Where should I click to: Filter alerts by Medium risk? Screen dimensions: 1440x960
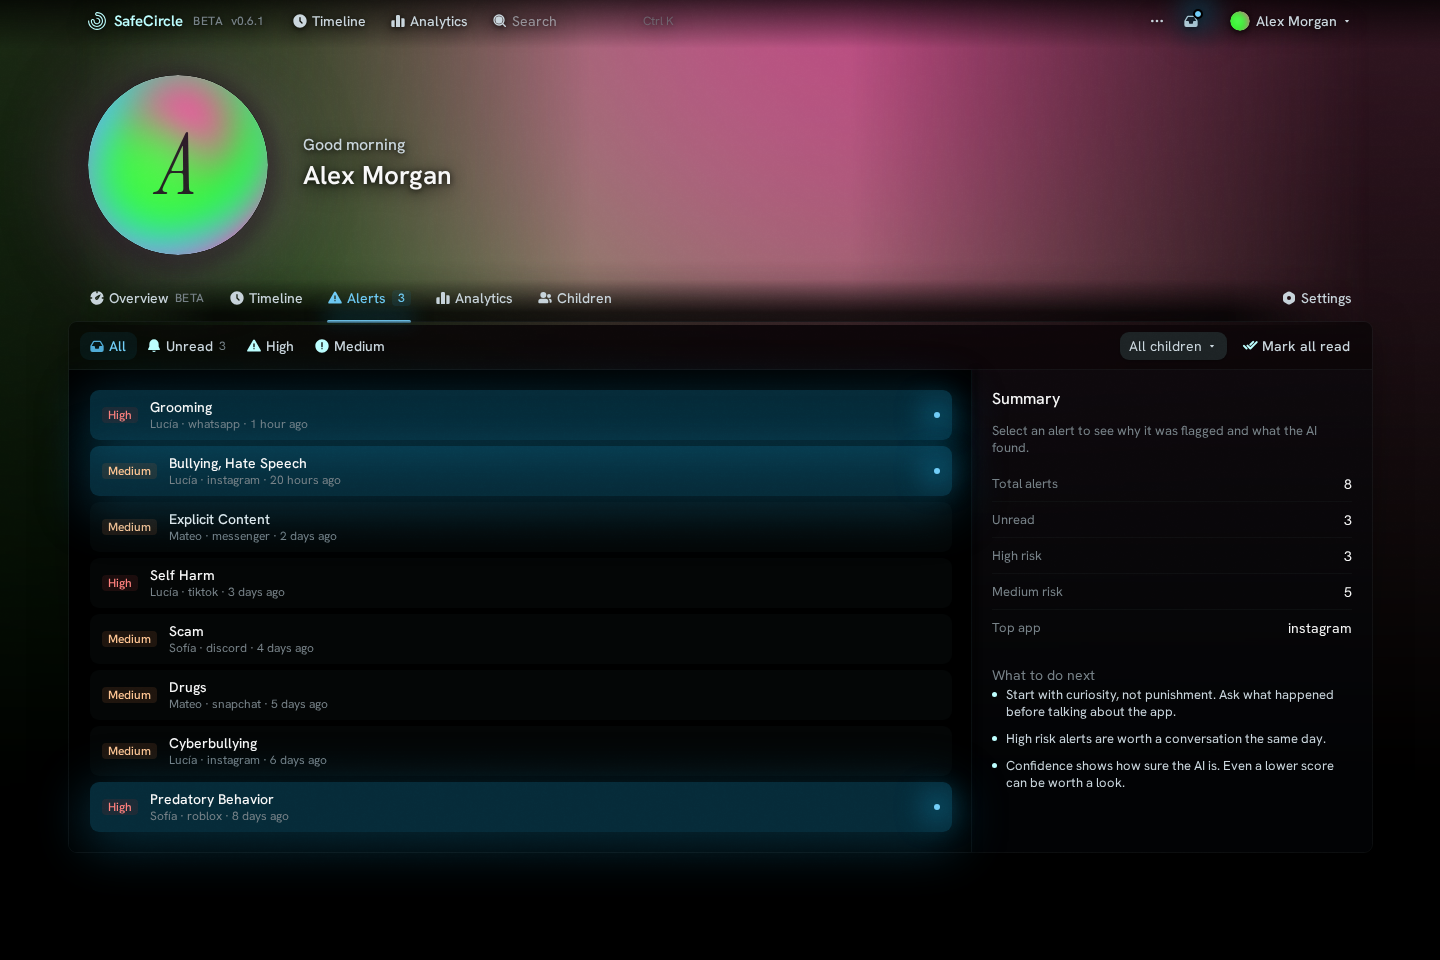pos(350,346)
